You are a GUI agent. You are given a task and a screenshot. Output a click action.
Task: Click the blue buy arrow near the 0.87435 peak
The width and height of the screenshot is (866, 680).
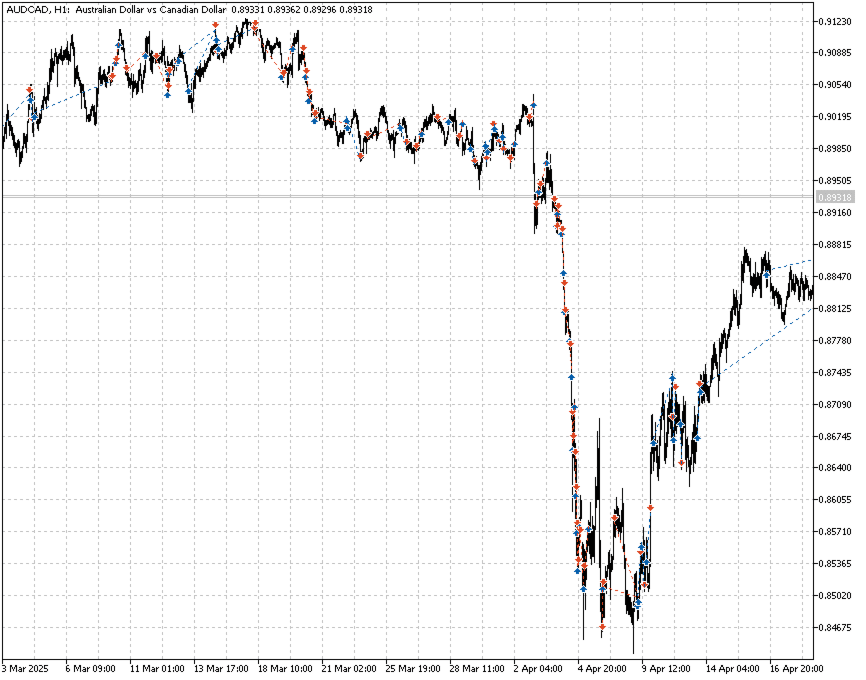coord(673,378)
